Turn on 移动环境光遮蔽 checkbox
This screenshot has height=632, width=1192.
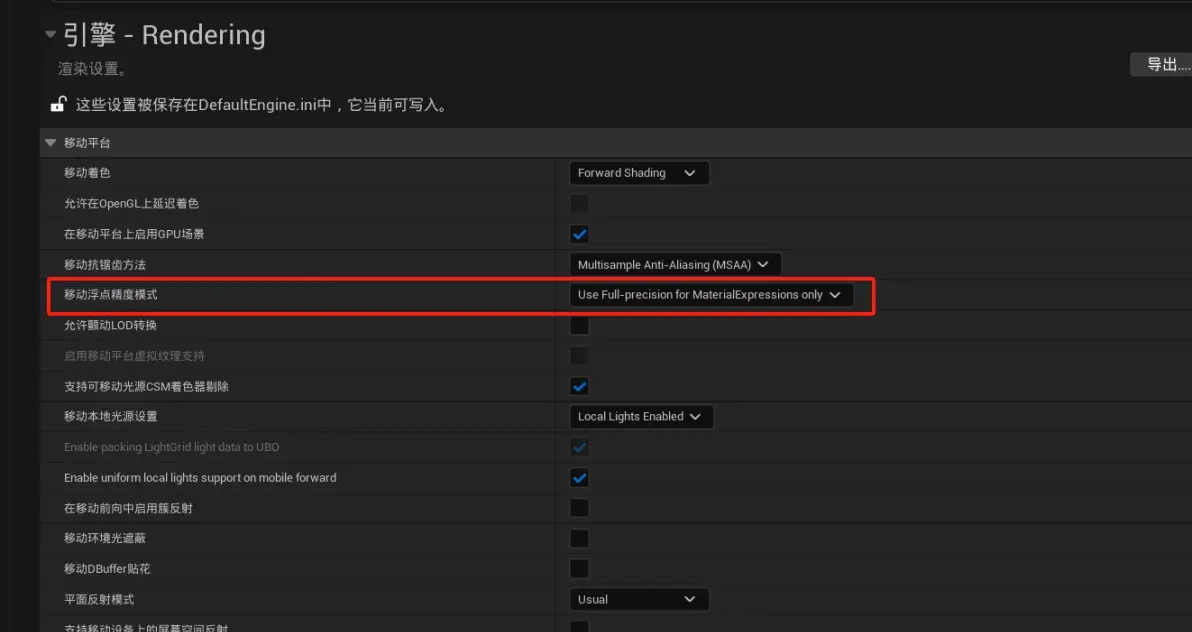pos(579,539)
